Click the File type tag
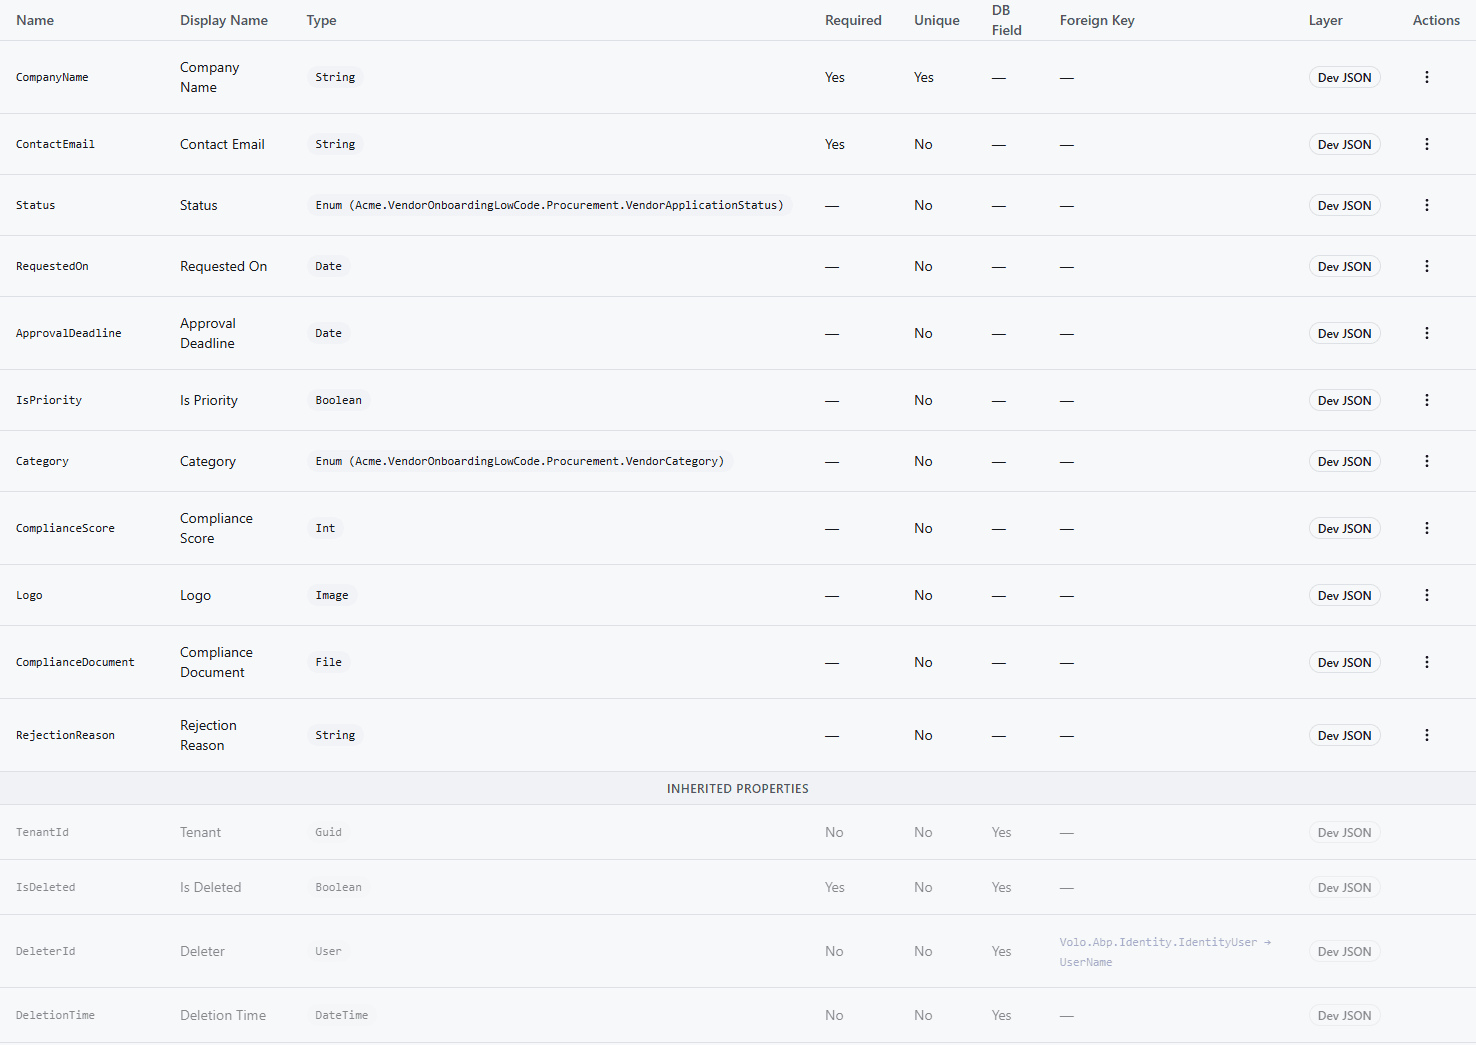Viewport: 1476px width, 1045px height. click(328, 662)
